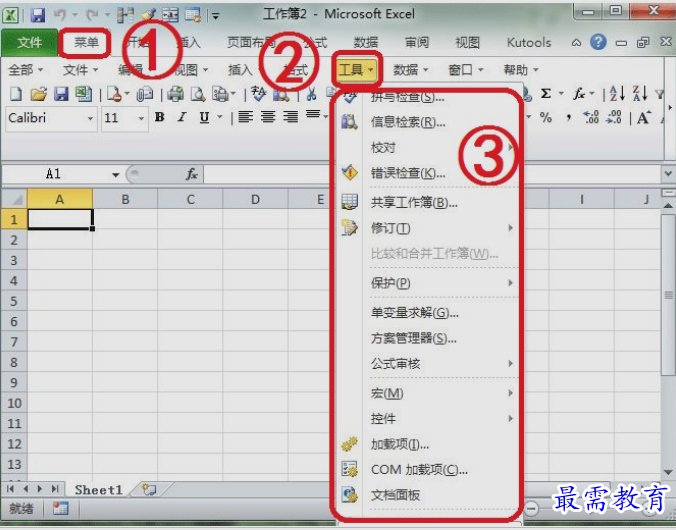Switch to the 视图 ribbon tab
676x530 pixels.
(468, 42)
